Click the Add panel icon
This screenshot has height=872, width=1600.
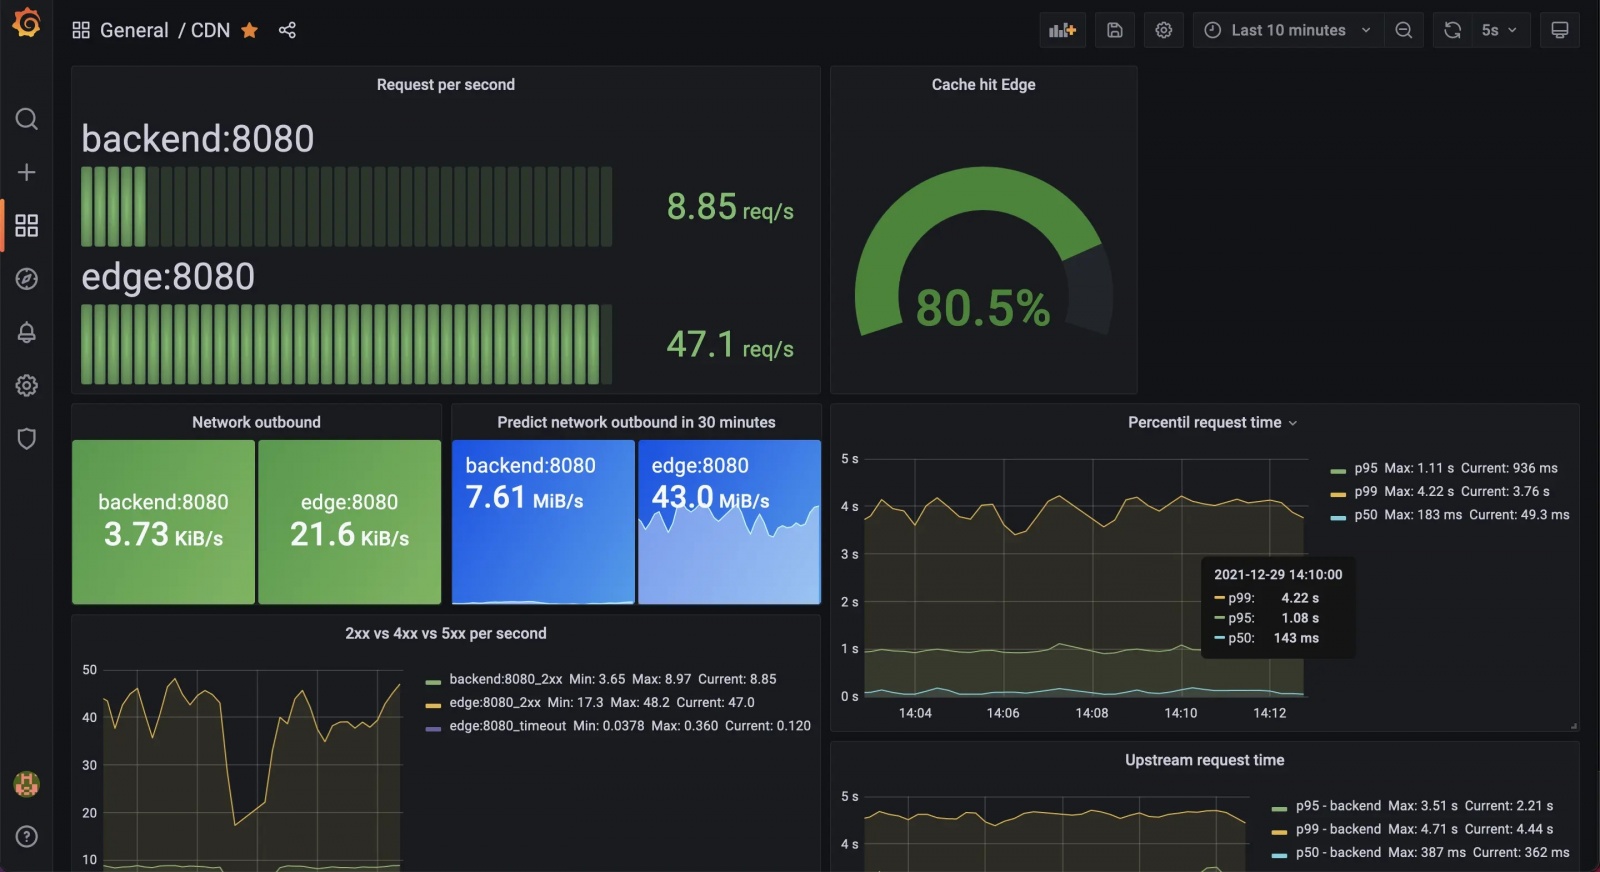tap(1062, 30)
